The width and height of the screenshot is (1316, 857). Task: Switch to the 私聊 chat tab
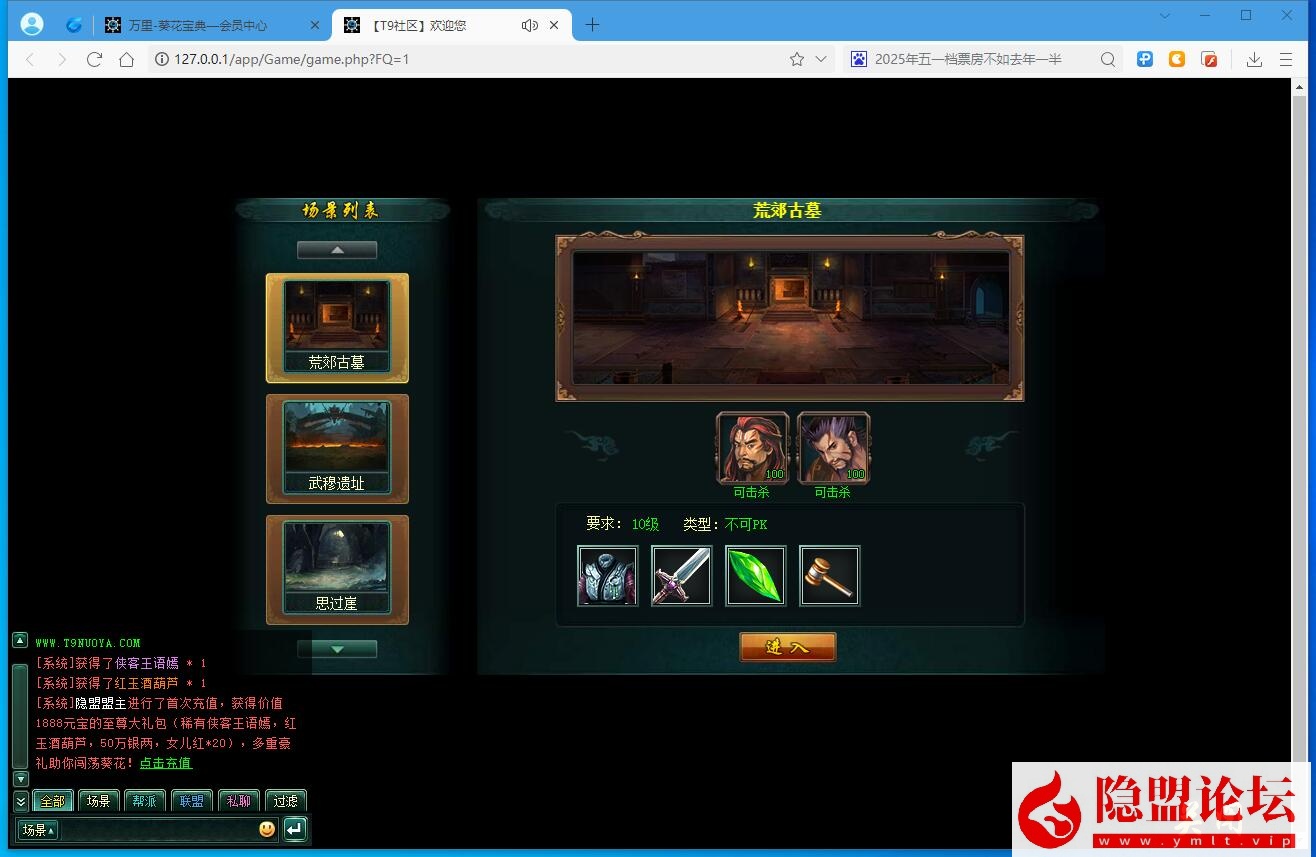click(239, 801)
